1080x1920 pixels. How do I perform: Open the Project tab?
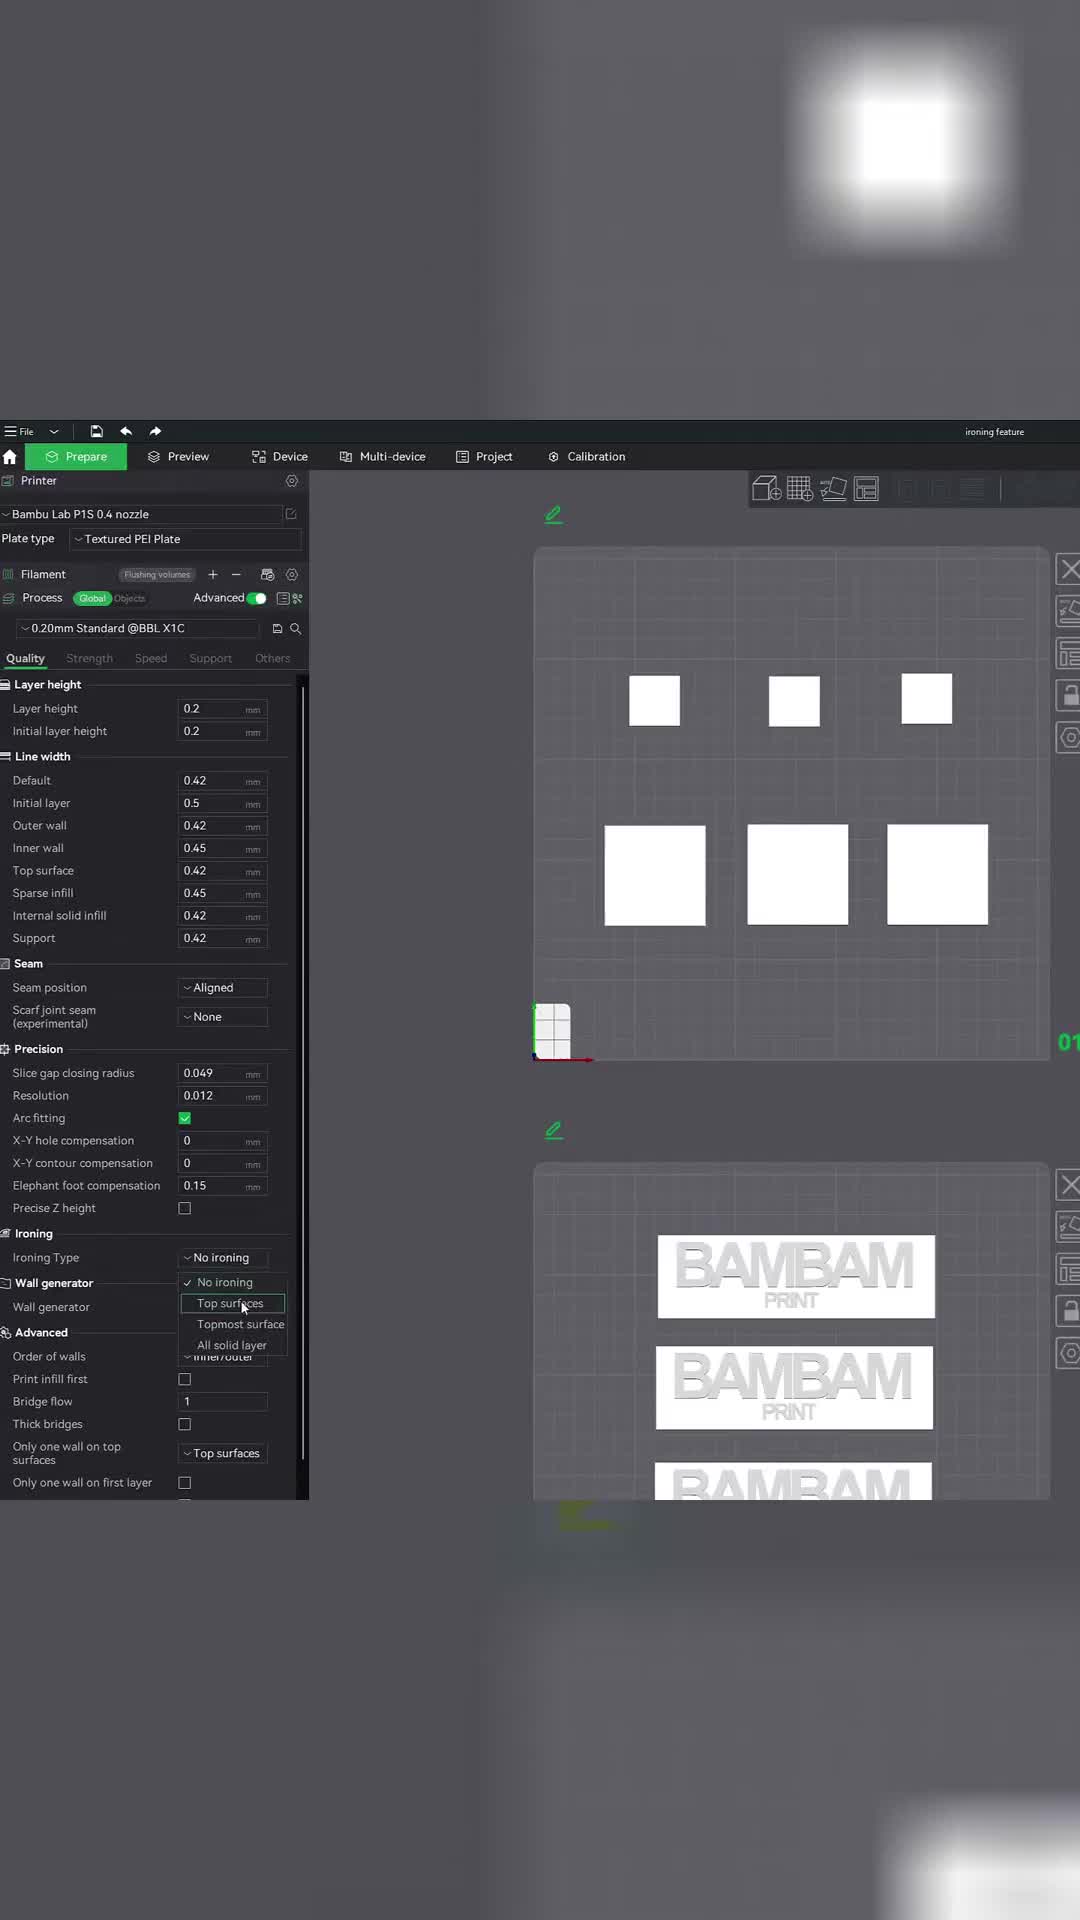484,457
